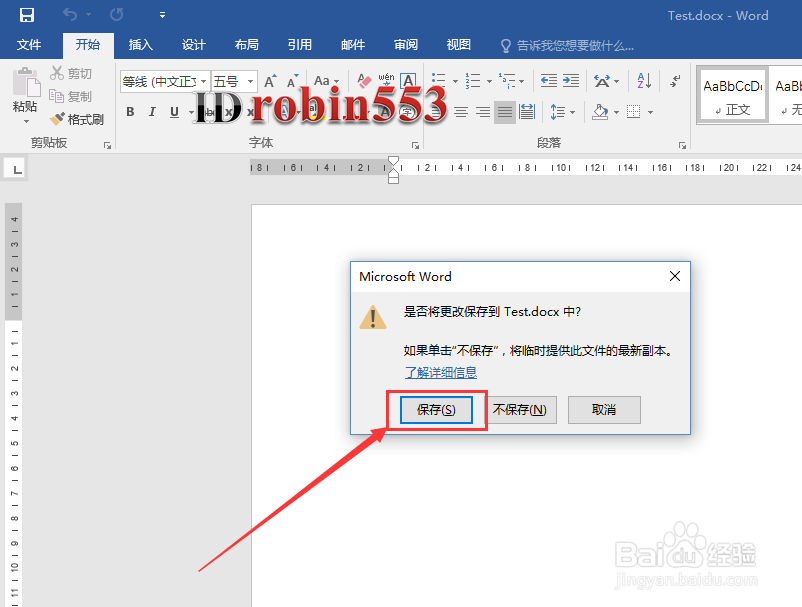The image size is (802, 607).
Task: Click the Save icon on Quick Access Toolbar
Action: pyautogui.click(x=27, y=15)
